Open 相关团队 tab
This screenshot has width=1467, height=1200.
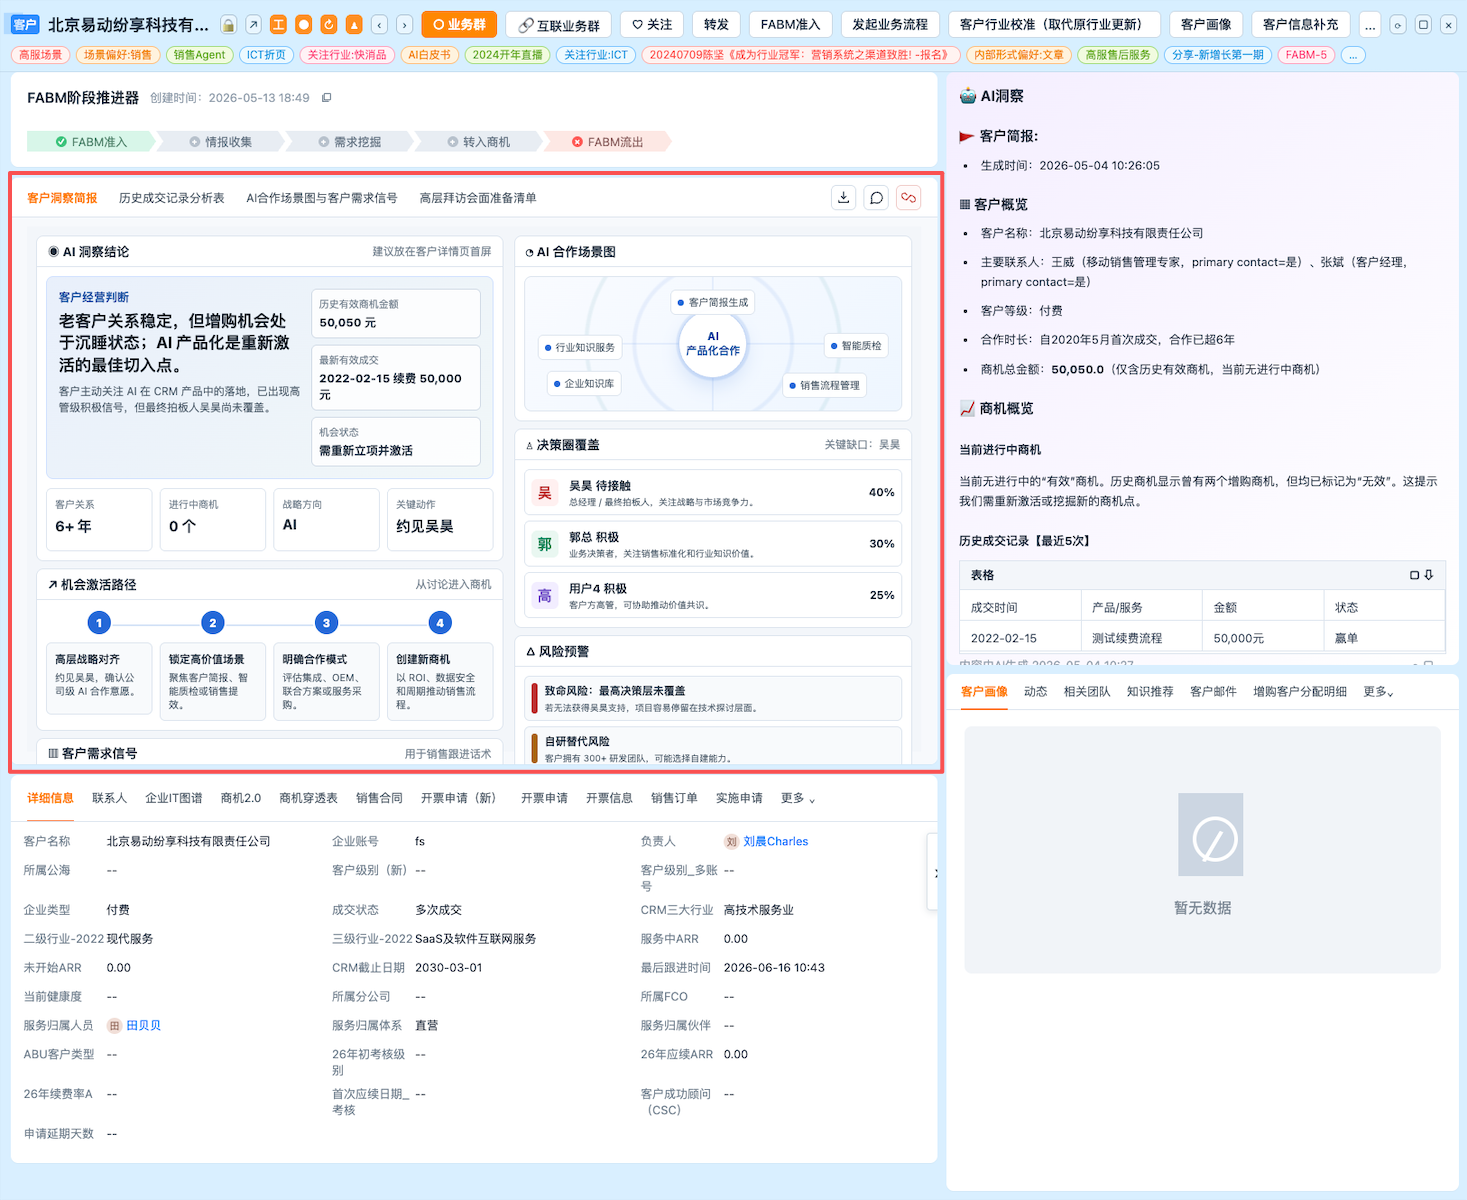[x=1087, y=692]
